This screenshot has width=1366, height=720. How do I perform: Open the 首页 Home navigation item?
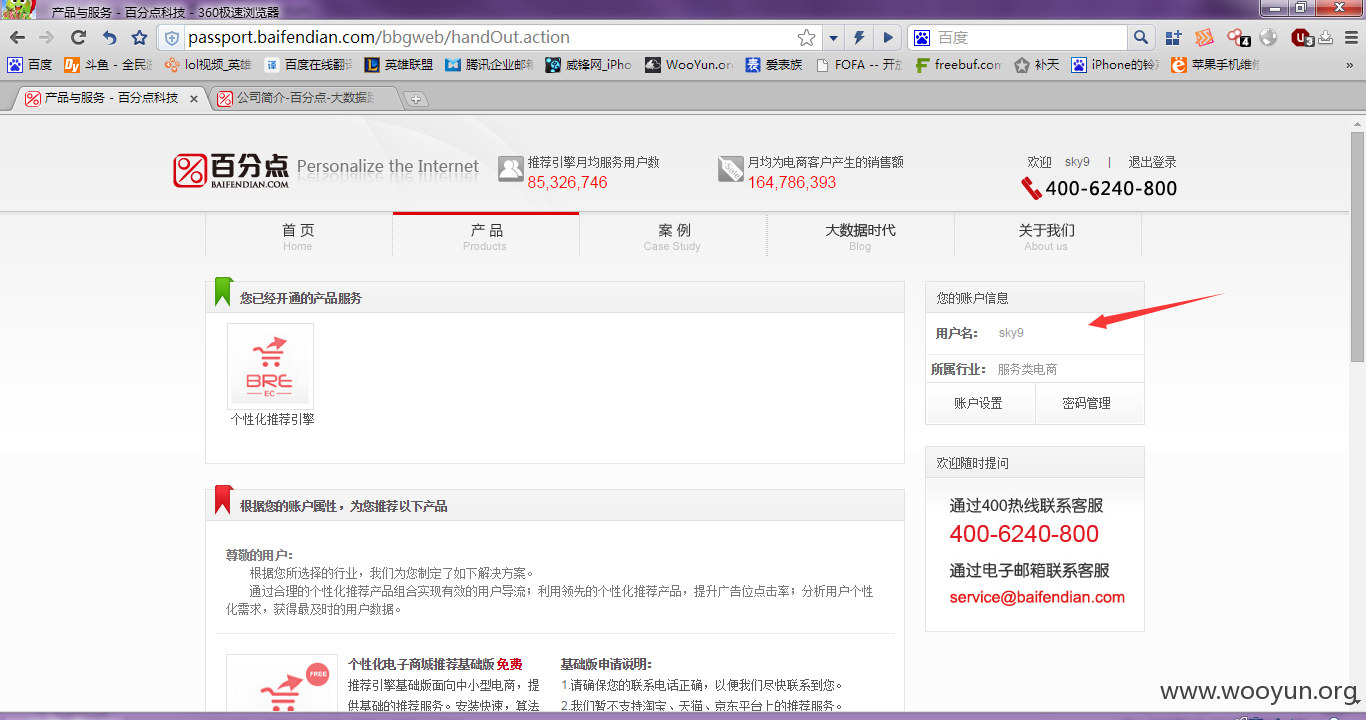click(x=298, y=236)
